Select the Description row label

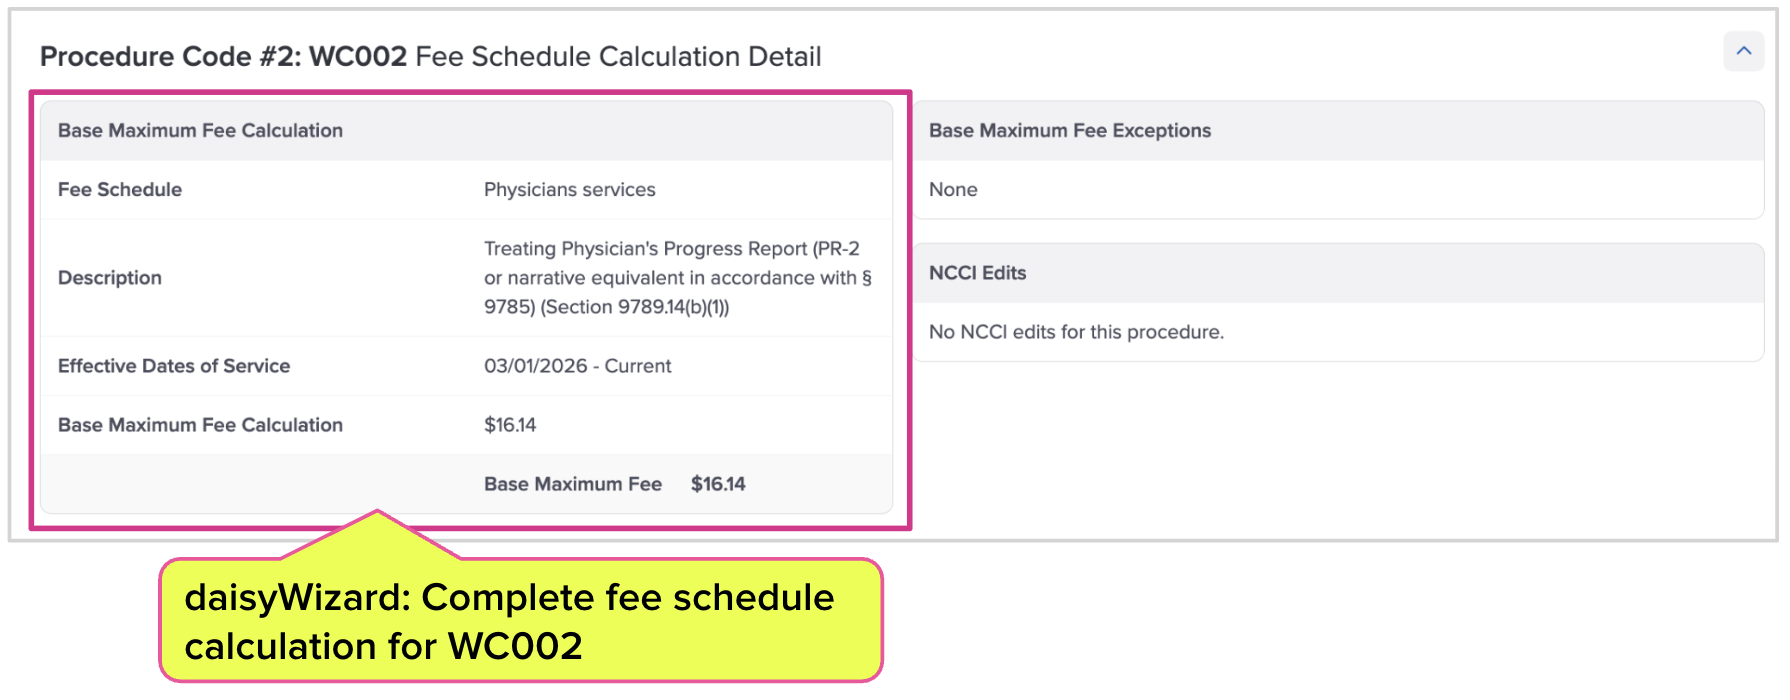click(110, 278)
